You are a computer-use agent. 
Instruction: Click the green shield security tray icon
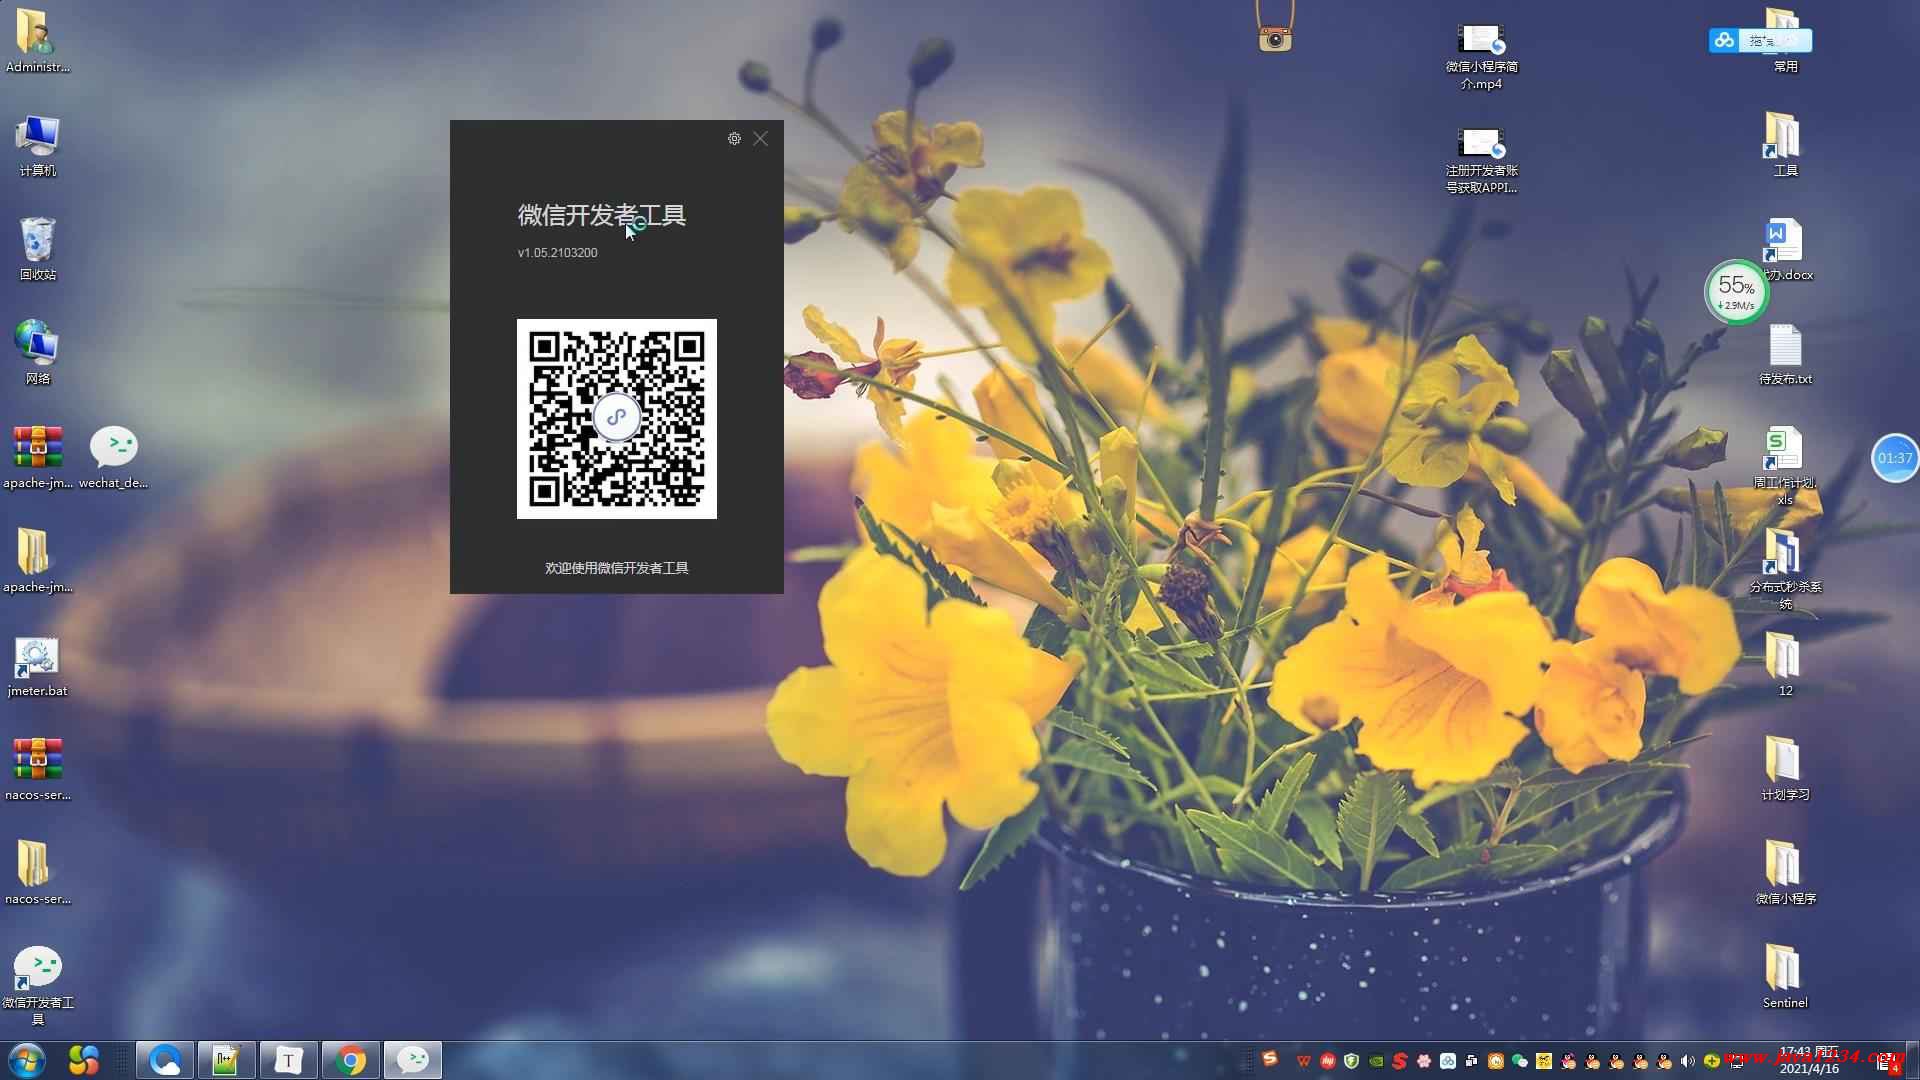tap(1351, 1061)
